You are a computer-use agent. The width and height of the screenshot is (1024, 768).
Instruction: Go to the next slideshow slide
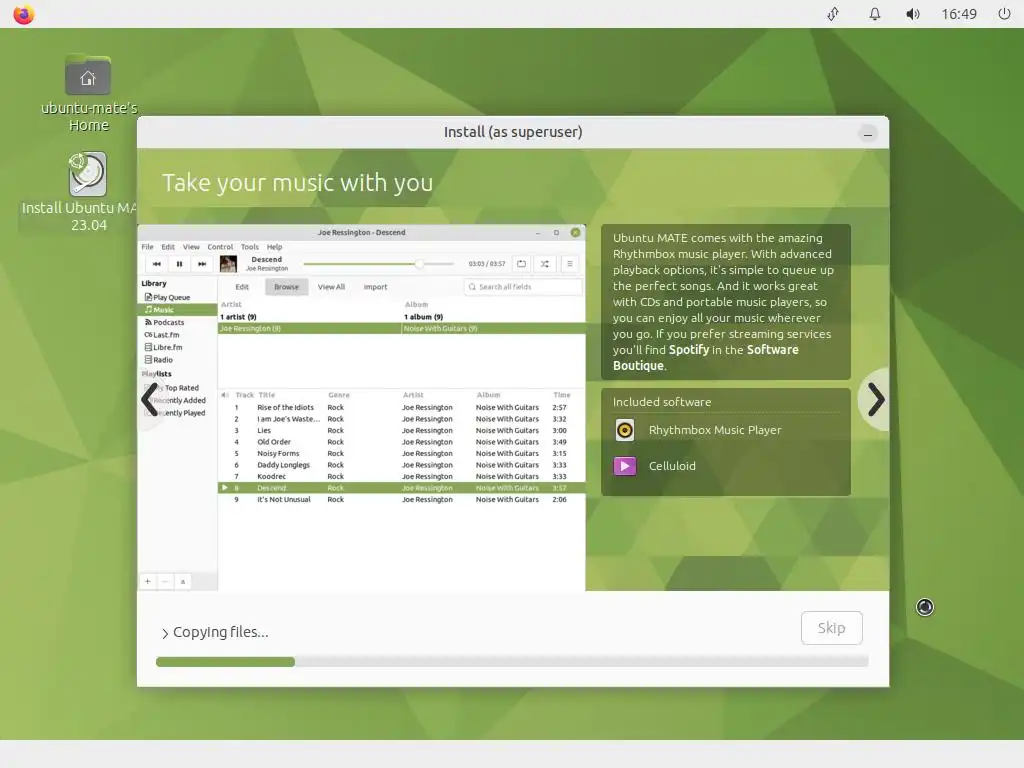click(875, 399)
